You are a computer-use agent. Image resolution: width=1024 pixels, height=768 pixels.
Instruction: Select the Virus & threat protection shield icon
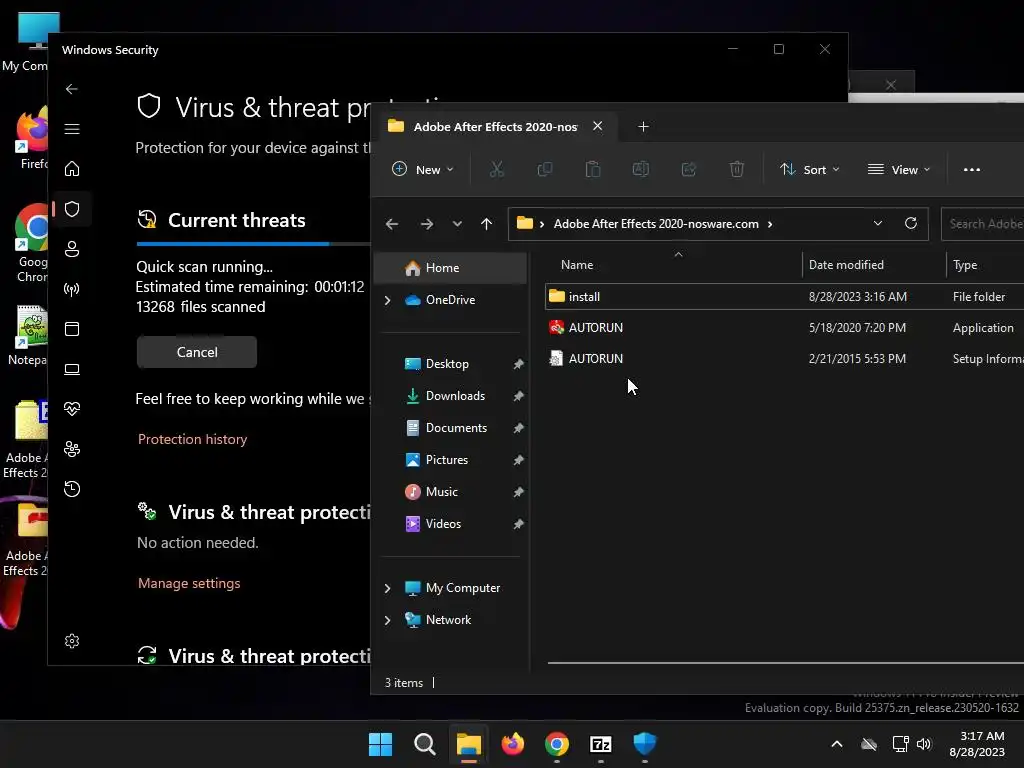[x=72, y=209]
